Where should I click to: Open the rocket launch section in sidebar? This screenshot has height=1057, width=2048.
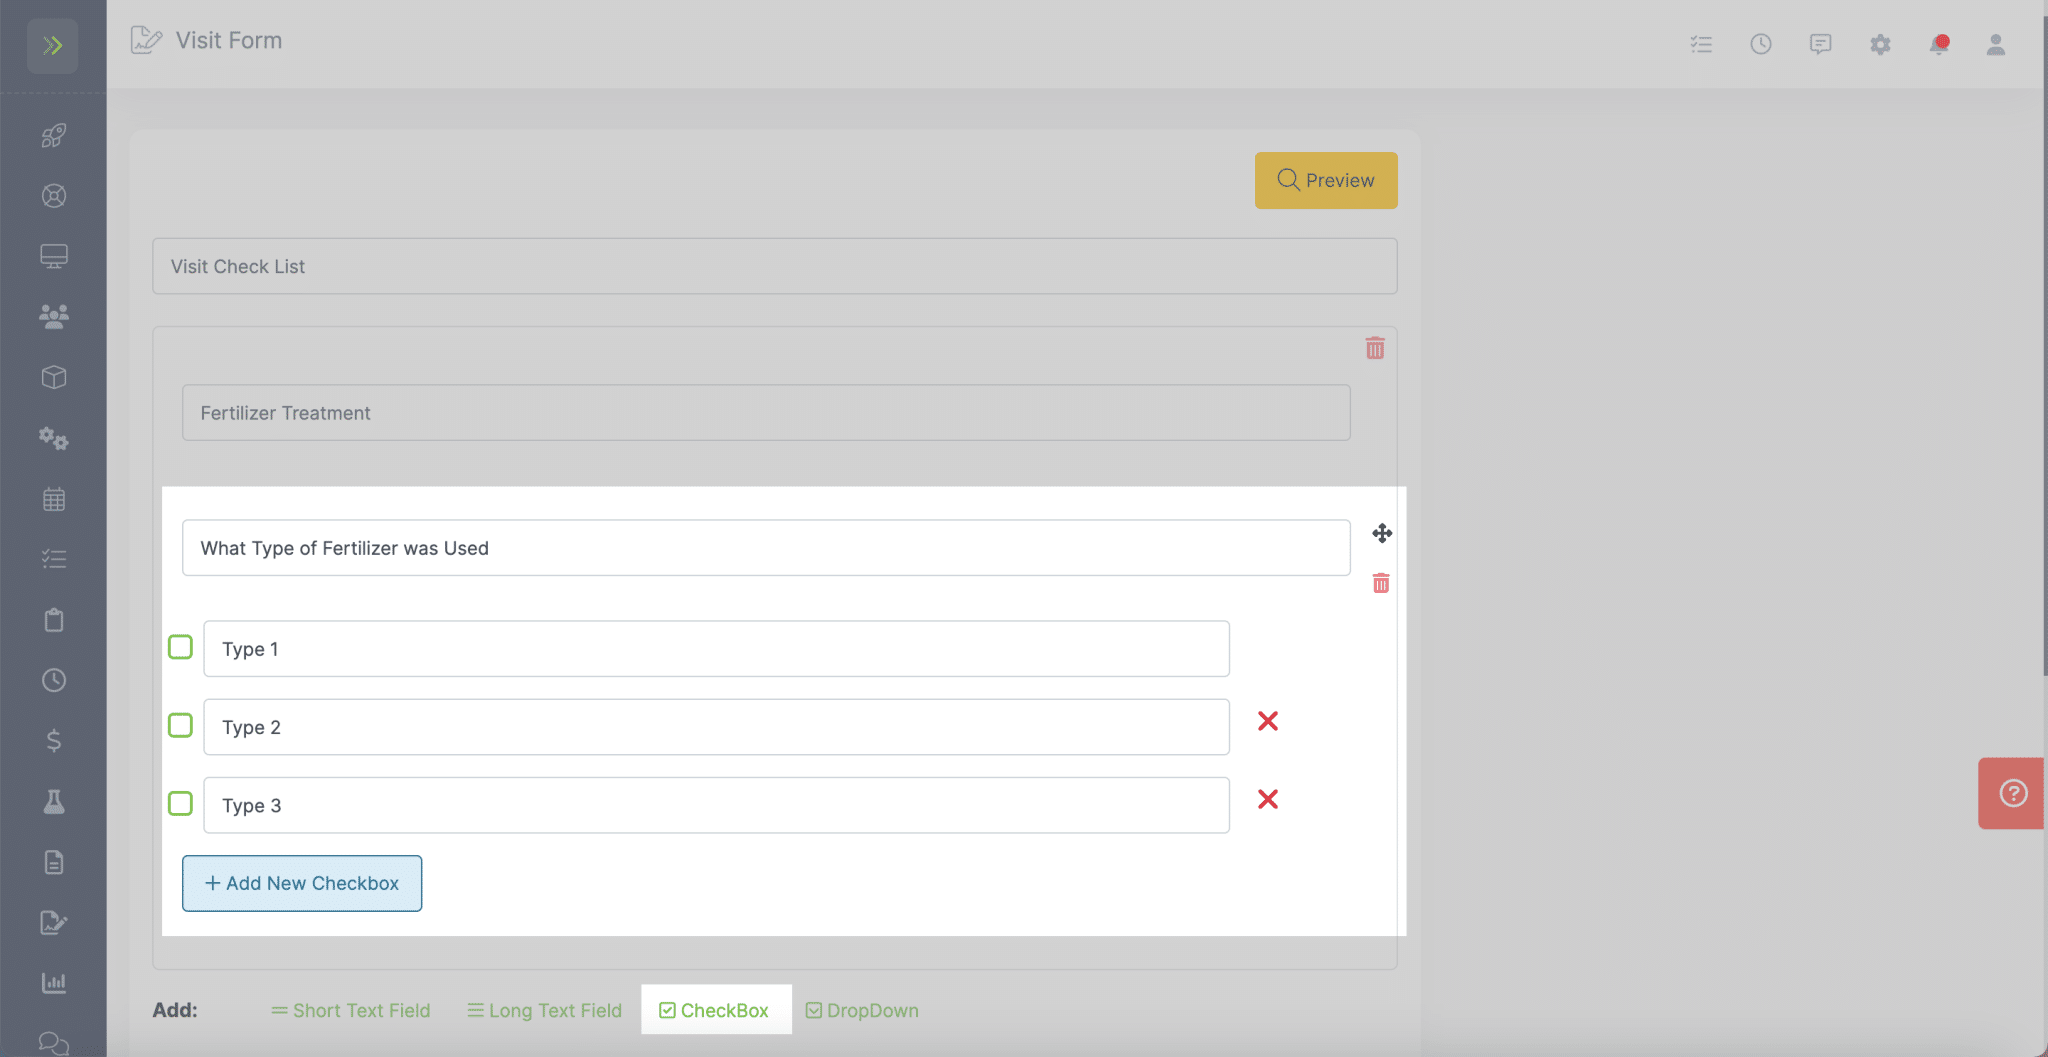coord(54,136)
